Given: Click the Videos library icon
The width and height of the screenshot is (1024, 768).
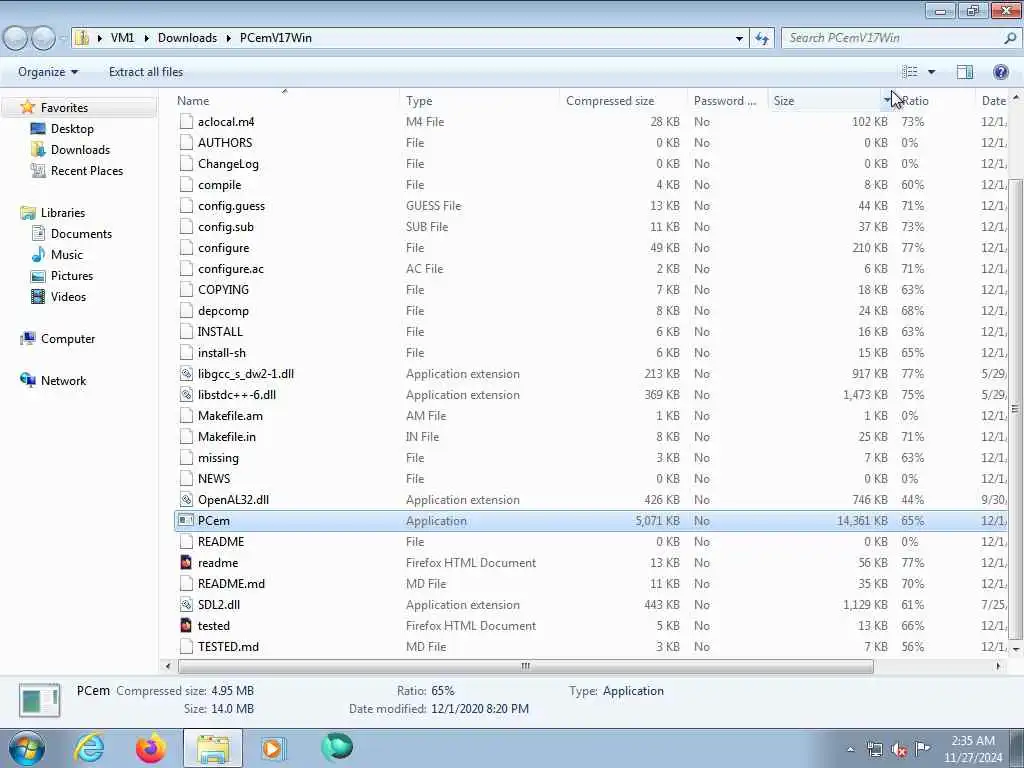Looking at the screenshot, I should (x=38, y=296).
